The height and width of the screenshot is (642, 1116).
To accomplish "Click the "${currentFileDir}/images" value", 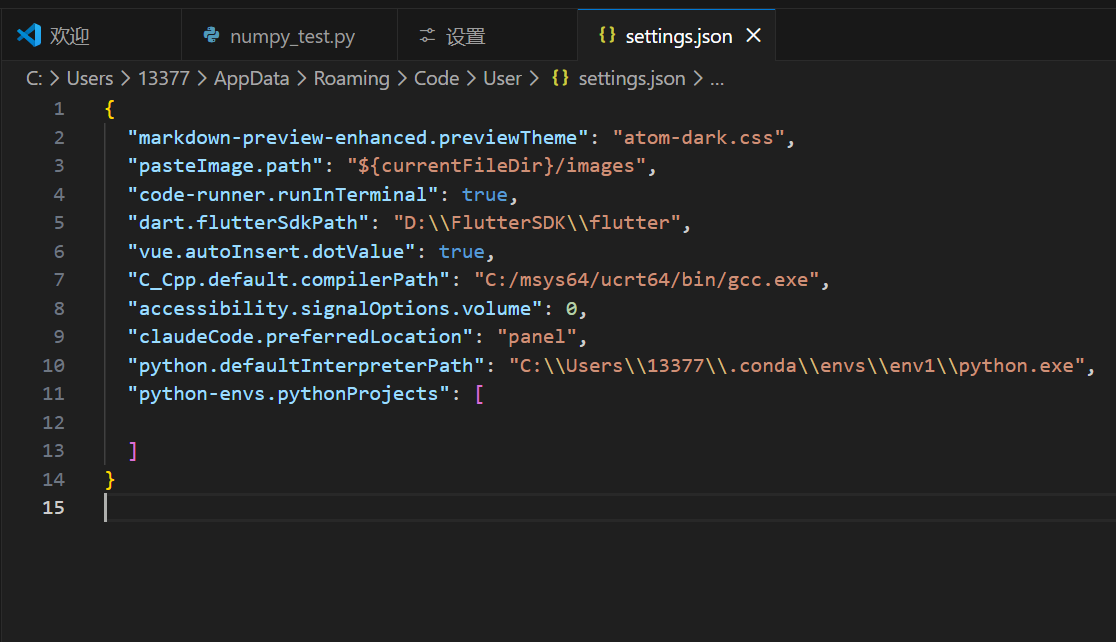I will click(x=496, y=166).
